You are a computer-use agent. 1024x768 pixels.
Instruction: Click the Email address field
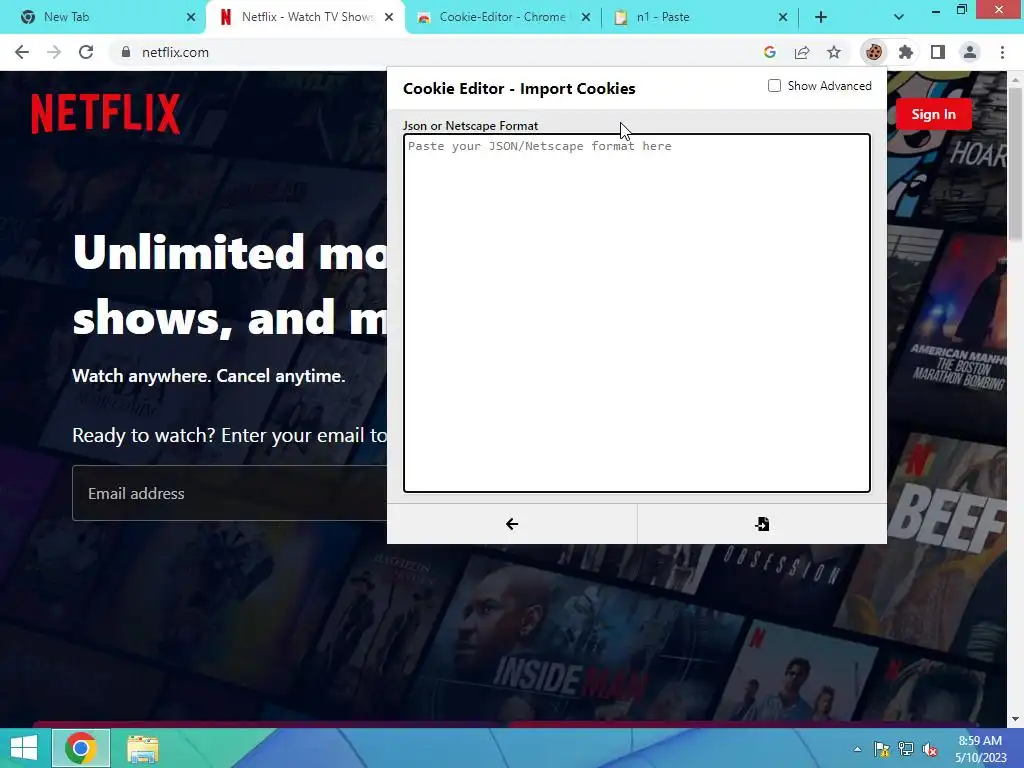coord(229,493)
